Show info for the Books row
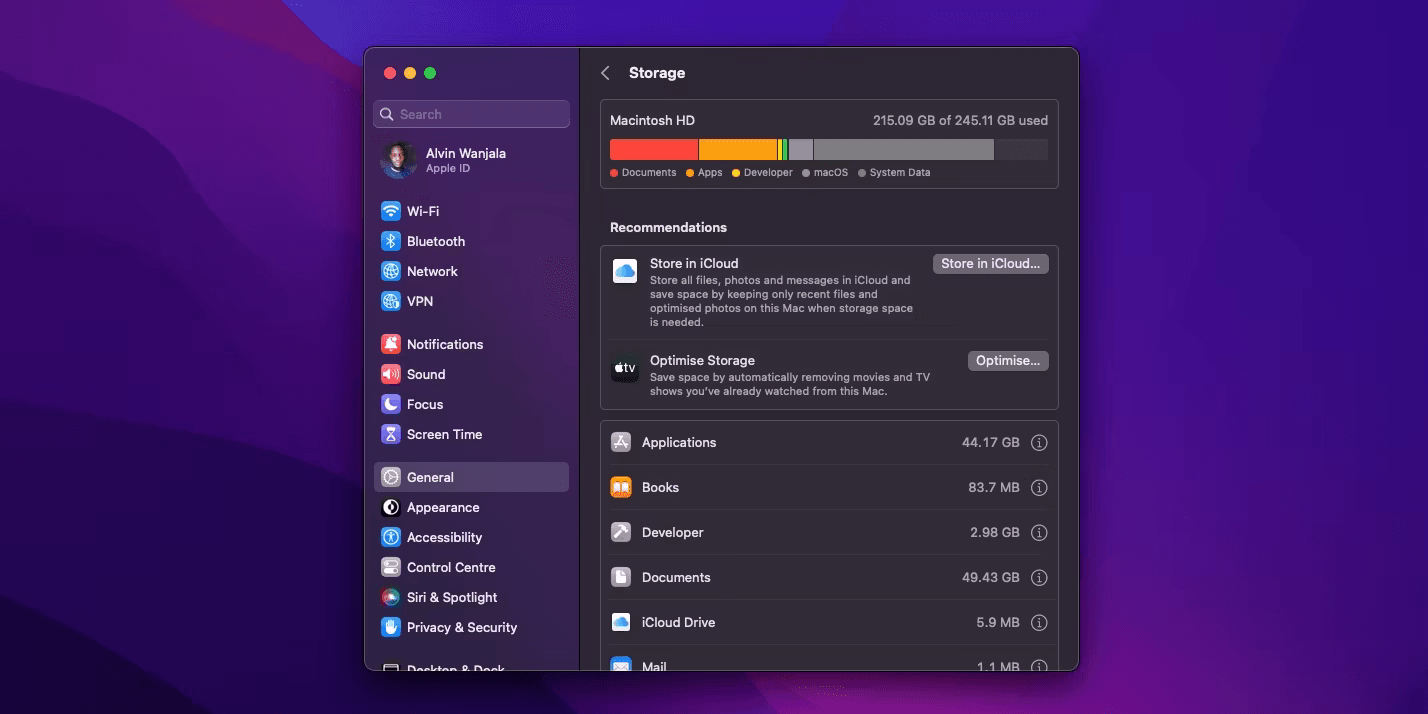The height and width of the screenshot is (714, 1428). point(1039,487)
